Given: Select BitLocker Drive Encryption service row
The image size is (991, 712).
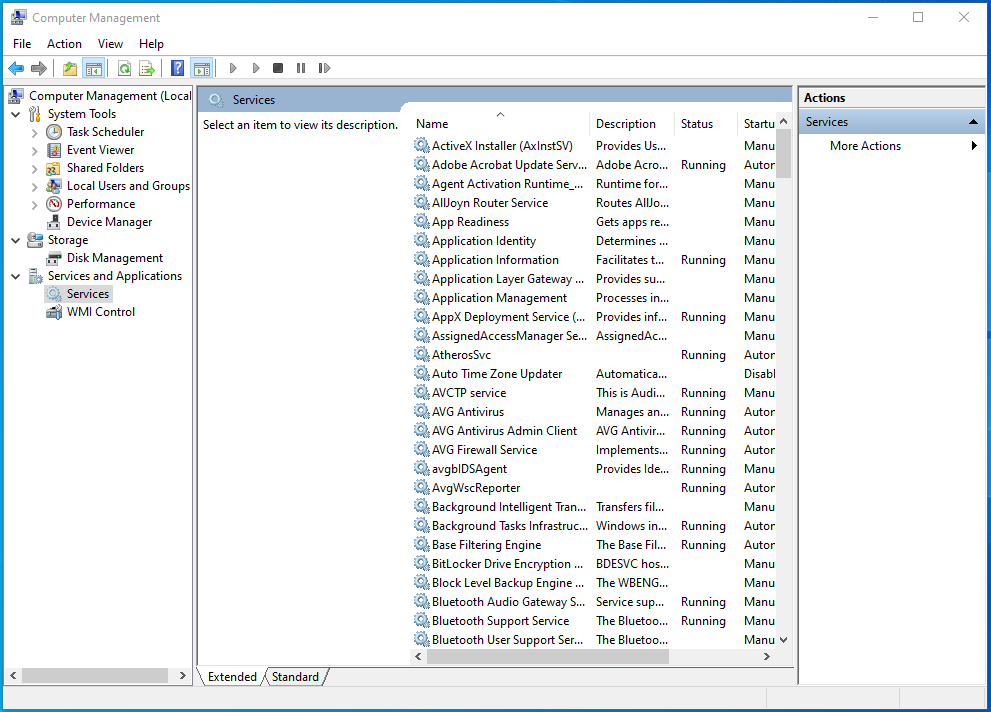Looking at the screenshot, I should pos(594,564).
